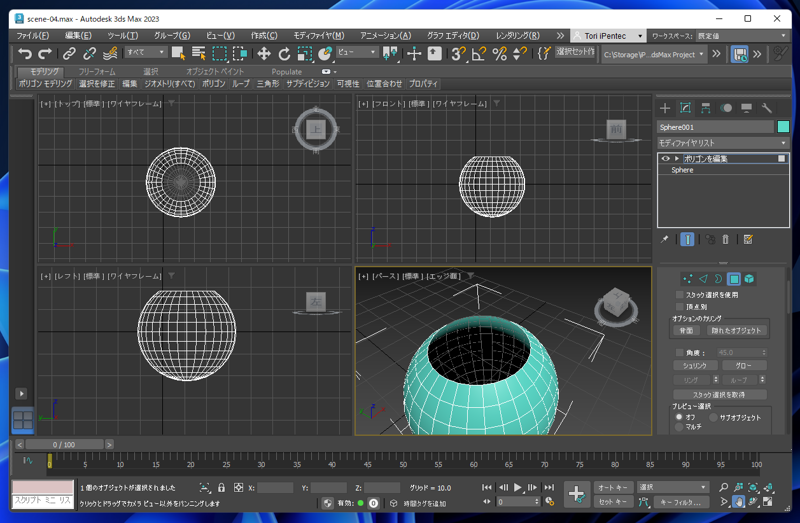
Task: Select the Vertex sub-object level icon
Action: [x=688, y=279]
